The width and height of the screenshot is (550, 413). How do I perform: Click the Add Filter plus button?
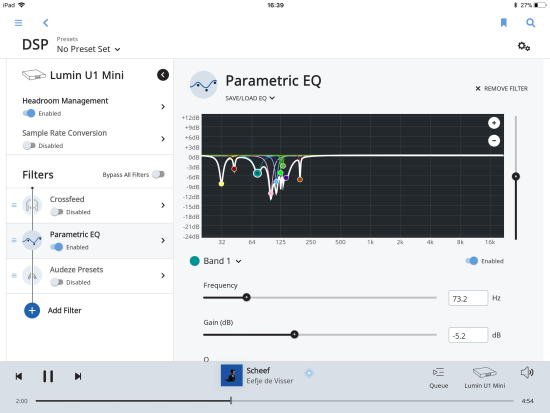click(32, 311)
